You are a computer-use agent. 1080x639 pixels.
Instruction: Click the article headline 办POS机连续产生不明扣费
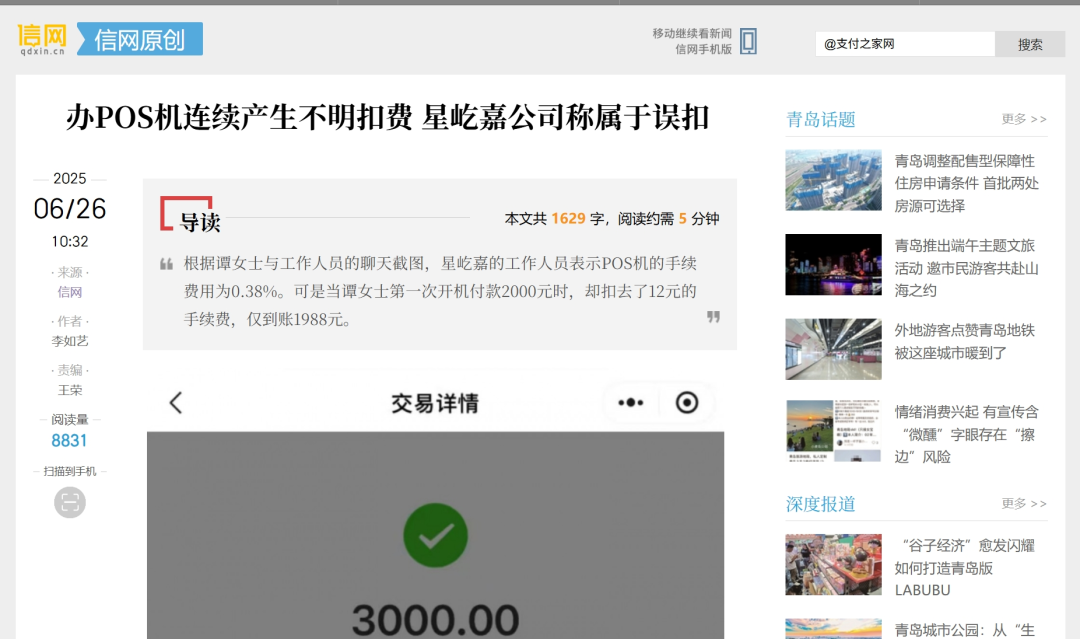388,117
